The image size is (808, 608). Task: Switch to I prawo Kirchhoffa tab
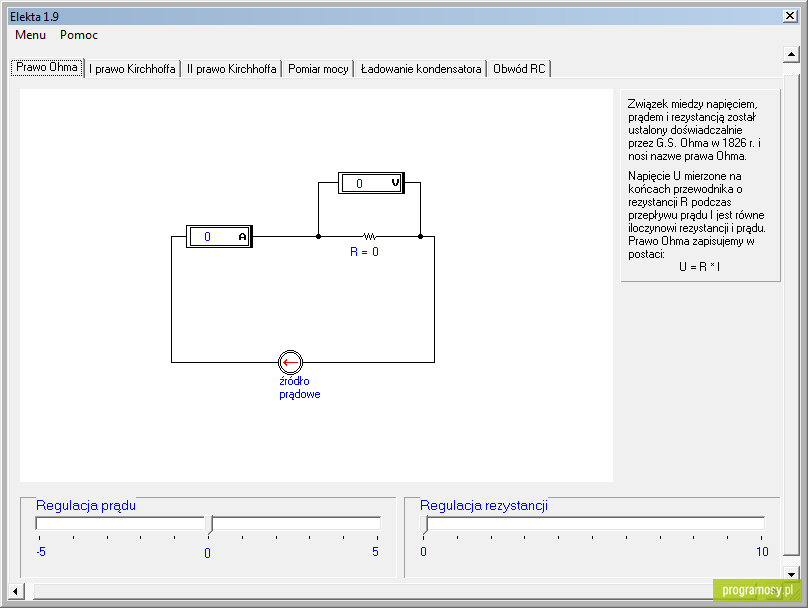tap(132, 69)
